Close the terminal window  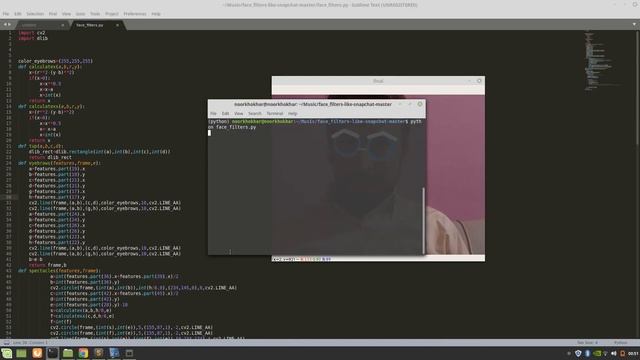(x=420, y=104)
